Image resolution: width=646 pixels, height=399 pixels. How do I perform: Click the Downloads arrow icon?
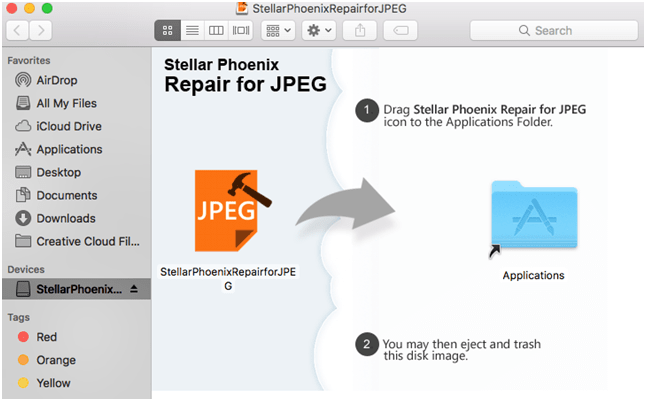pos(23,218)
